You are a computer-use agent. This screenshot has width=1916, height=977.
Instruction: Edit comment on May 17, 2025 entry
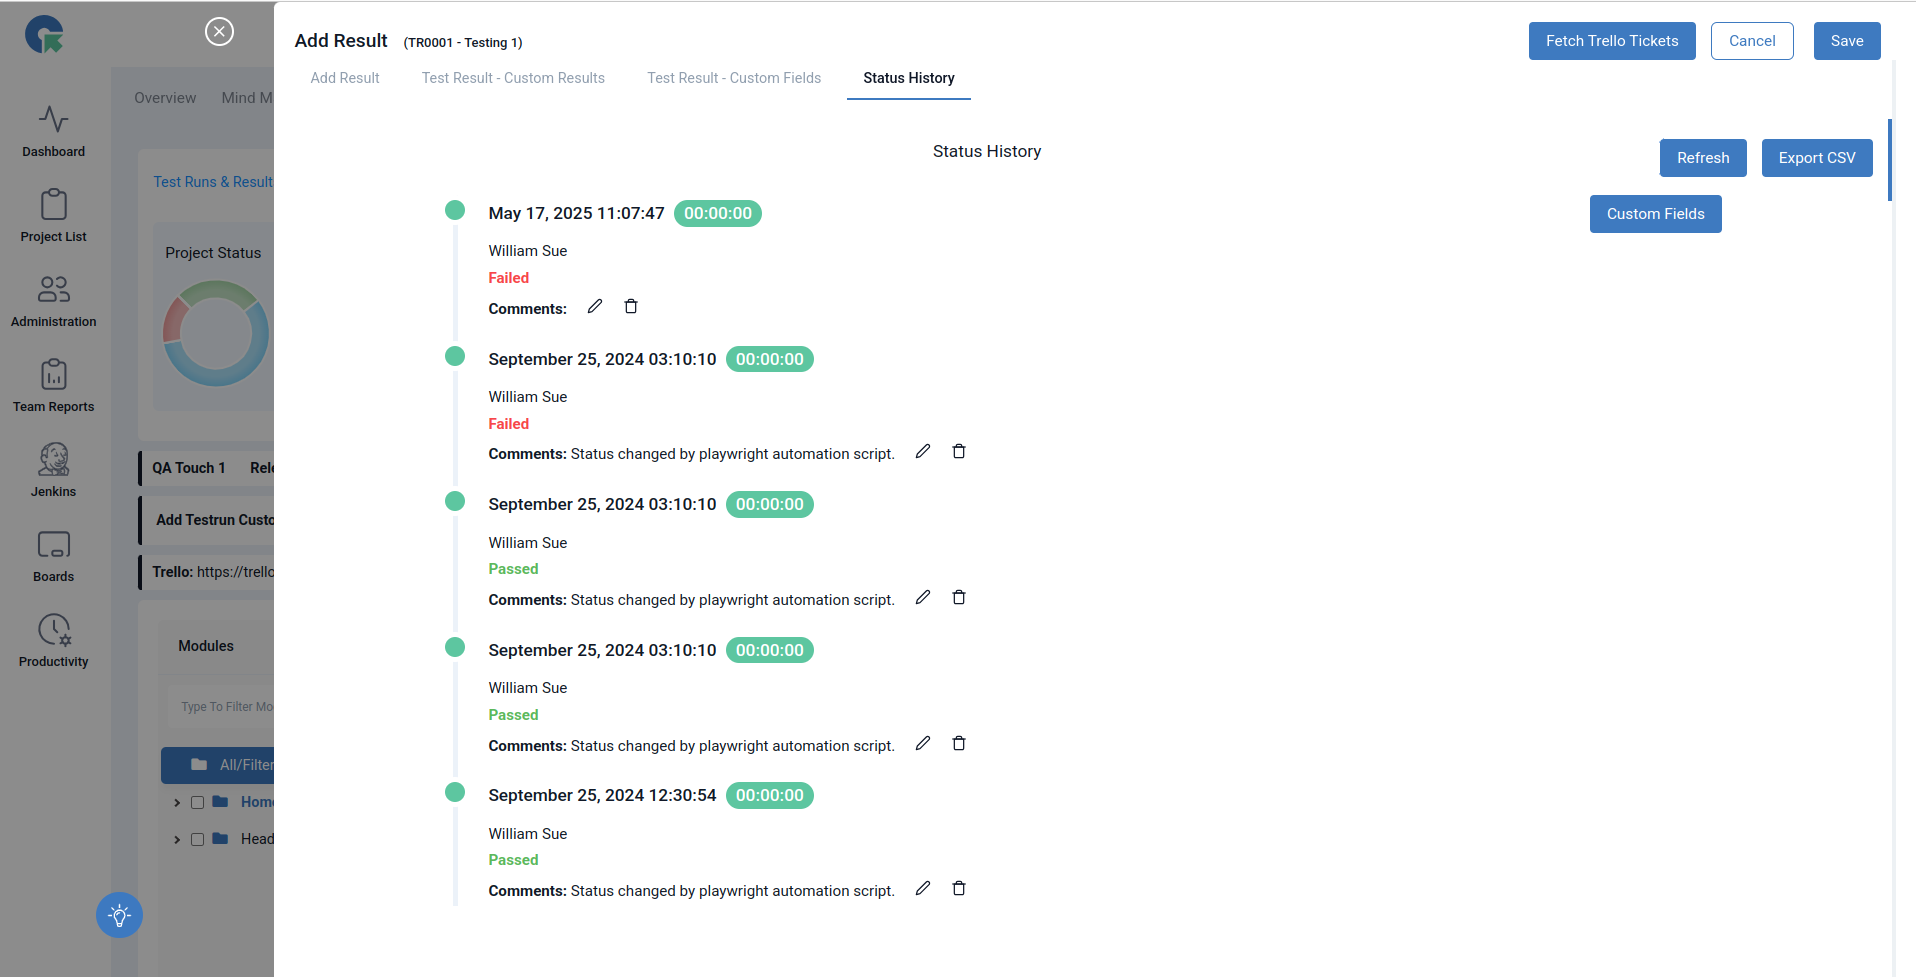pos(595,306)
